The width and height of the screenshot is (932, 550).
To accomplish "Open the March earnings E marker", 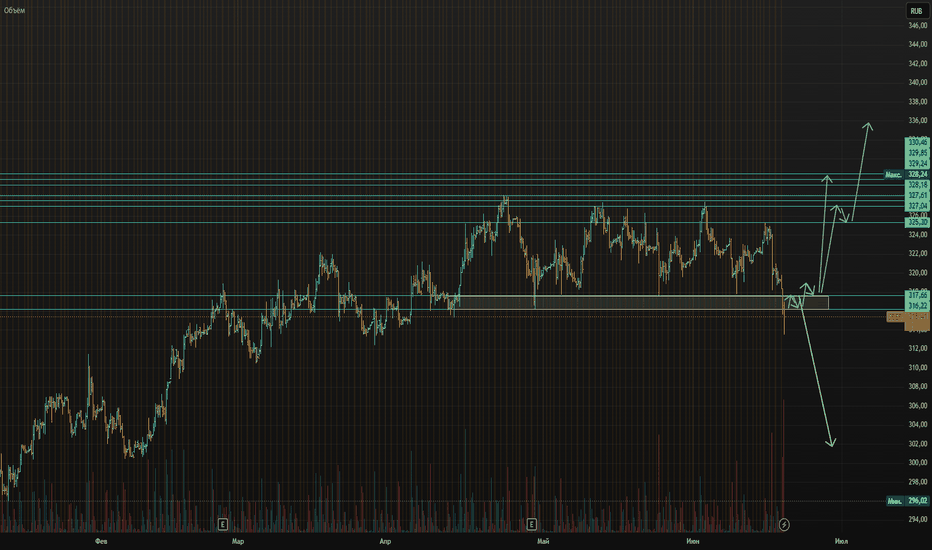I will click(222, 524).
